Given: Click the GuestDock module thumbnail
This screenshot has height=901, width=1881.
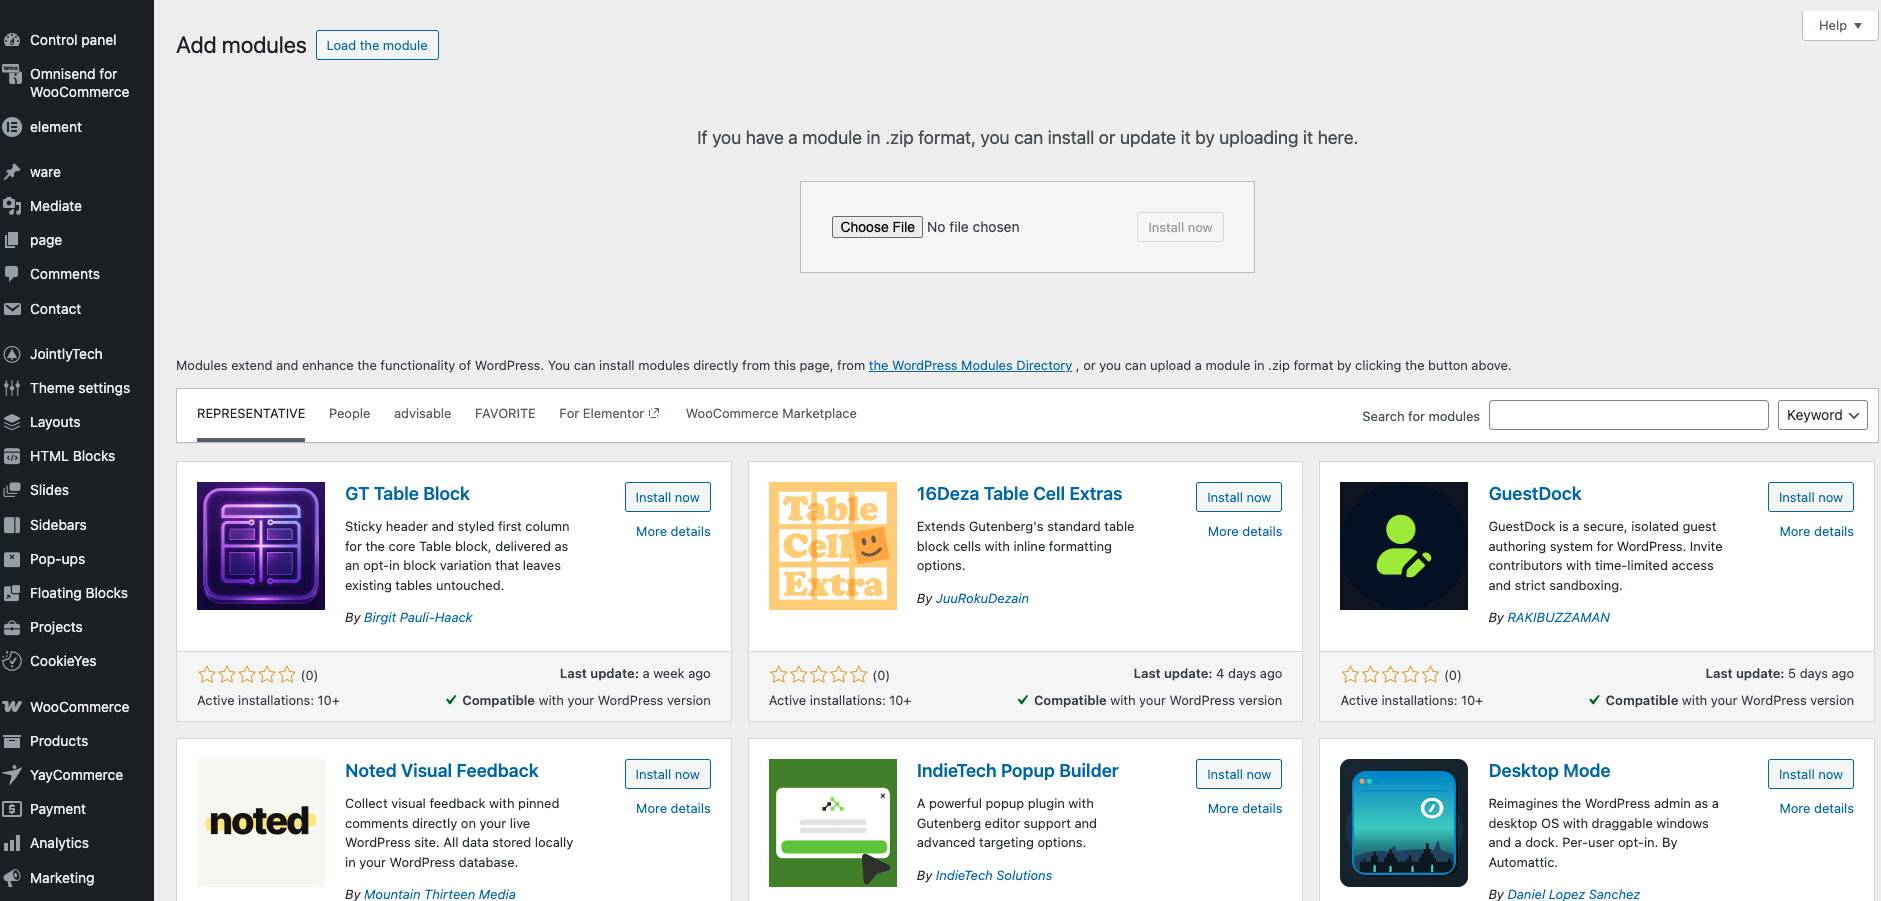Looking at the screenshot, I should [1404, 546].
